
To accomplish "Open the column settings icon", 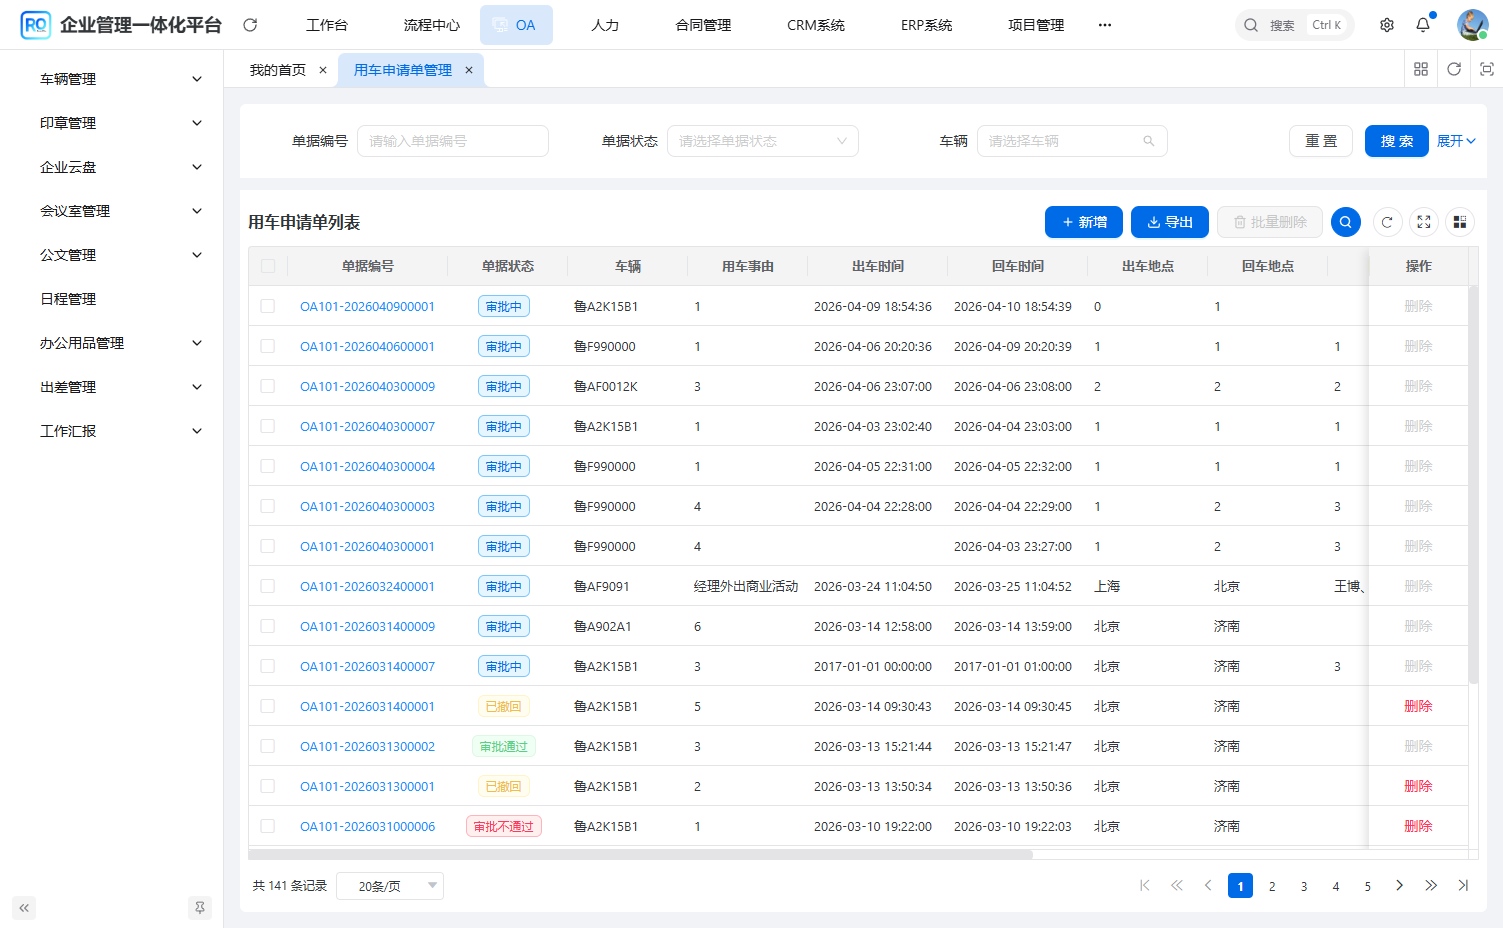I will (1460, 222).
